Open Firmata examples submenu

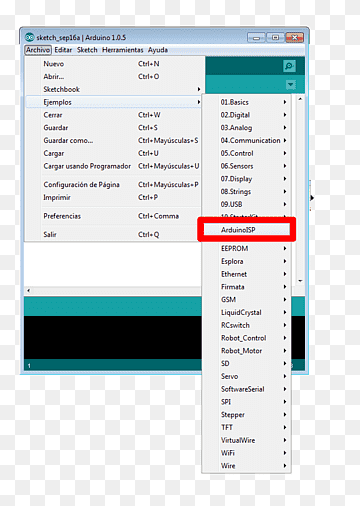247,287
